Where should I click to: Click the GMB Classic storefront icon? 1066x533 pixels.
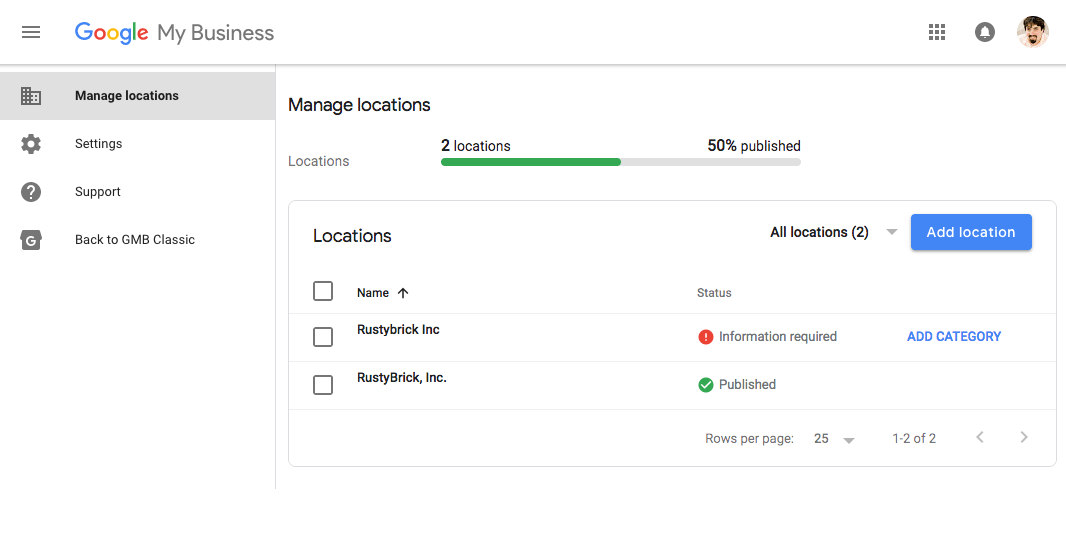(31, 240)
